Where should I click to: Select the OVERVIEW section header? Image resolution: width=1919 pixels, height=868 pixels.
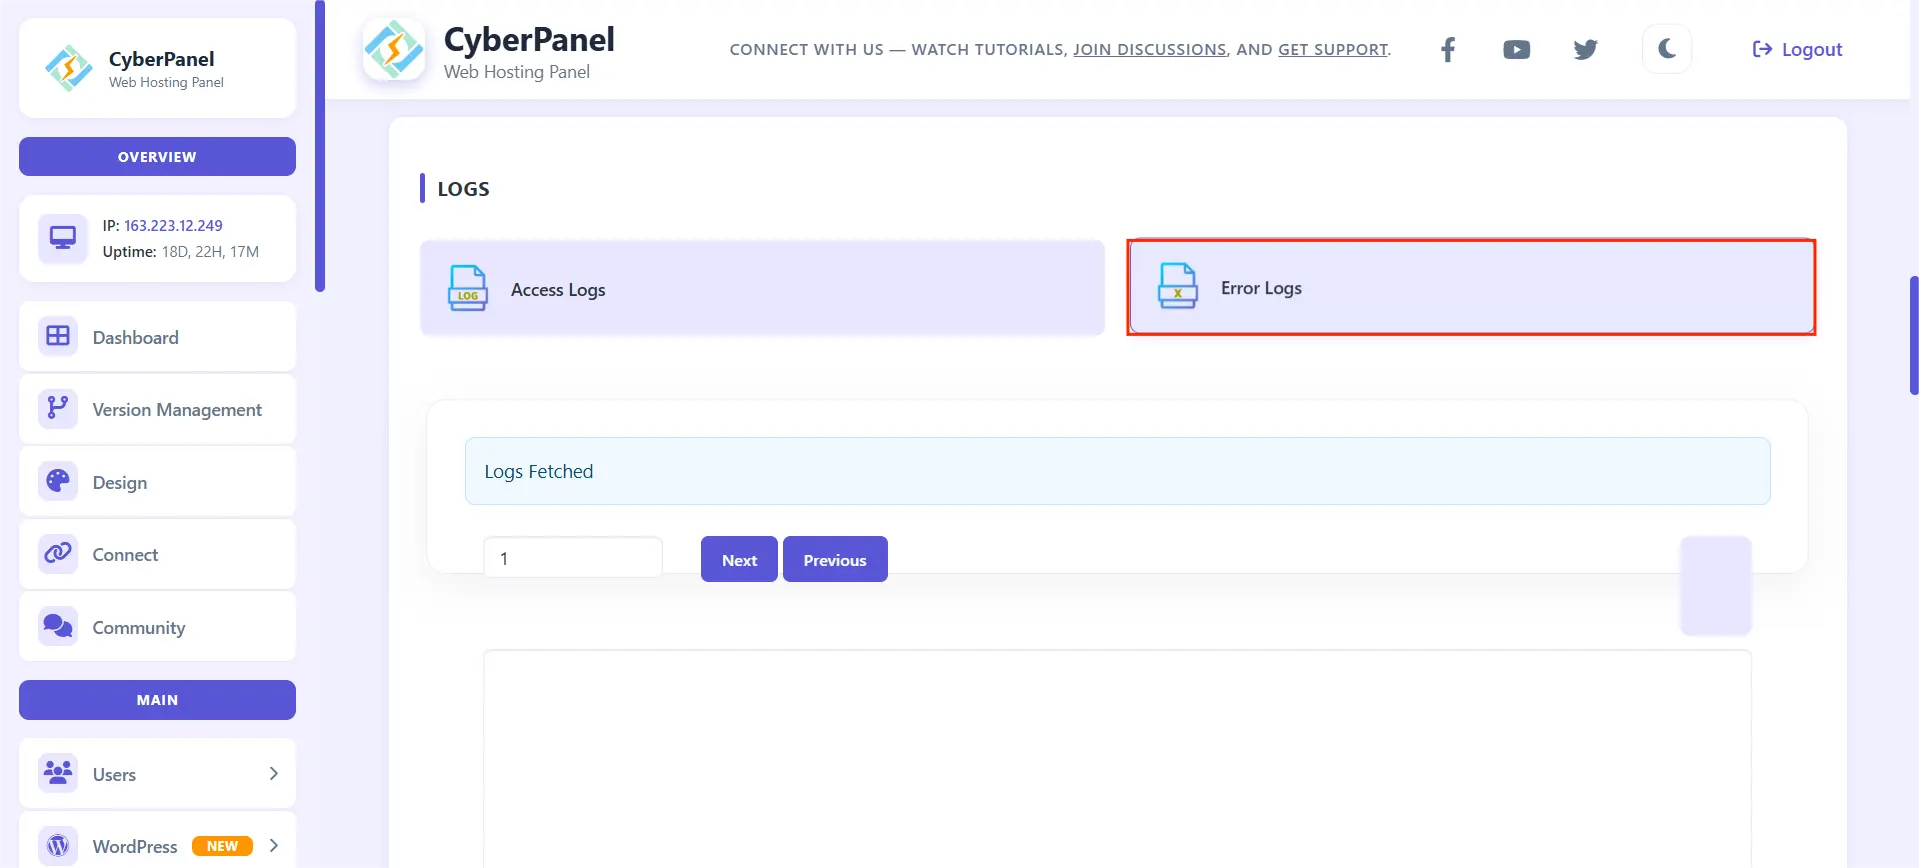click(x=157, y=157)
